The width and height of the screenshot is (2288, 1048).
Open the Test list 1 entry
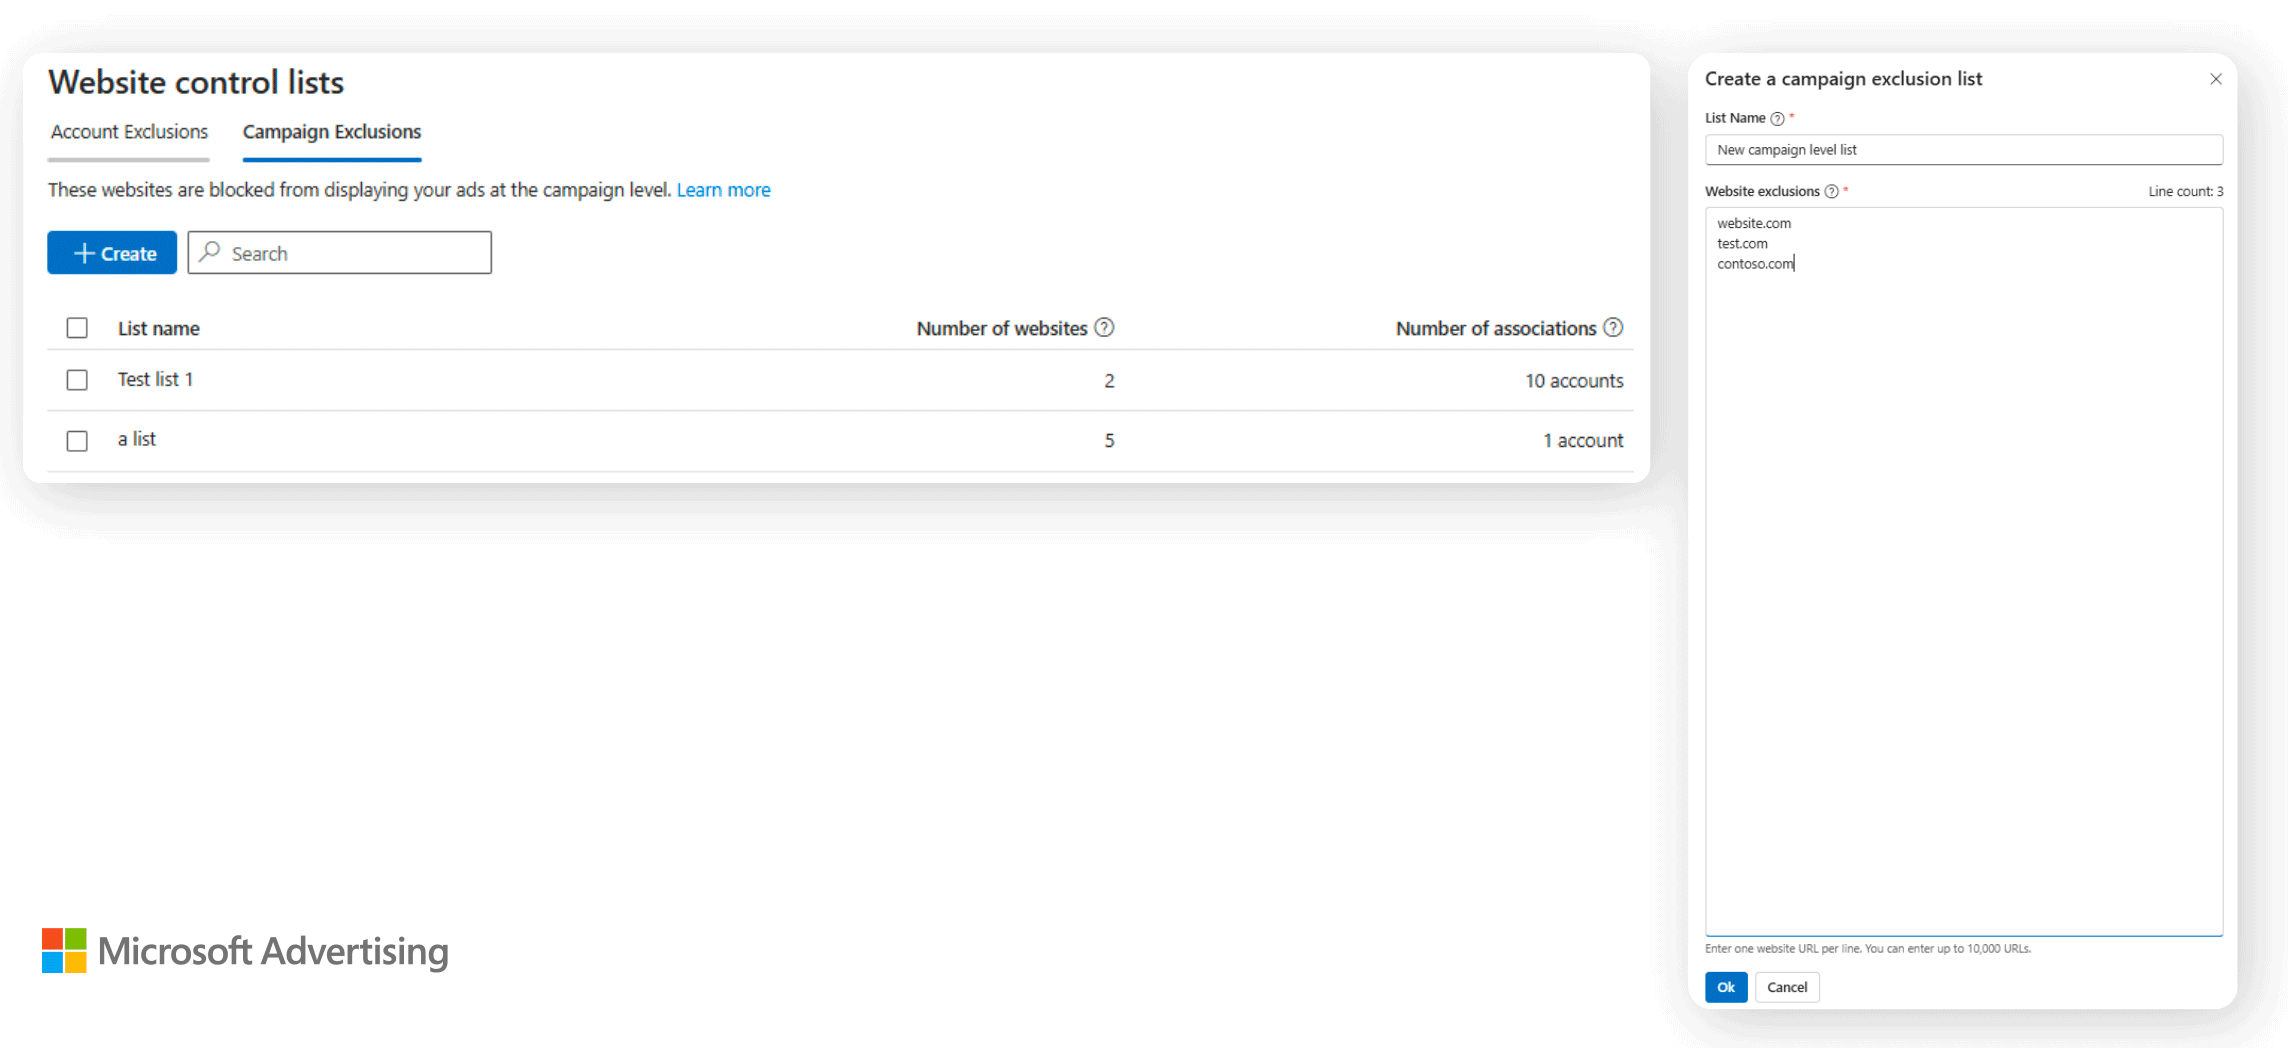155,380
